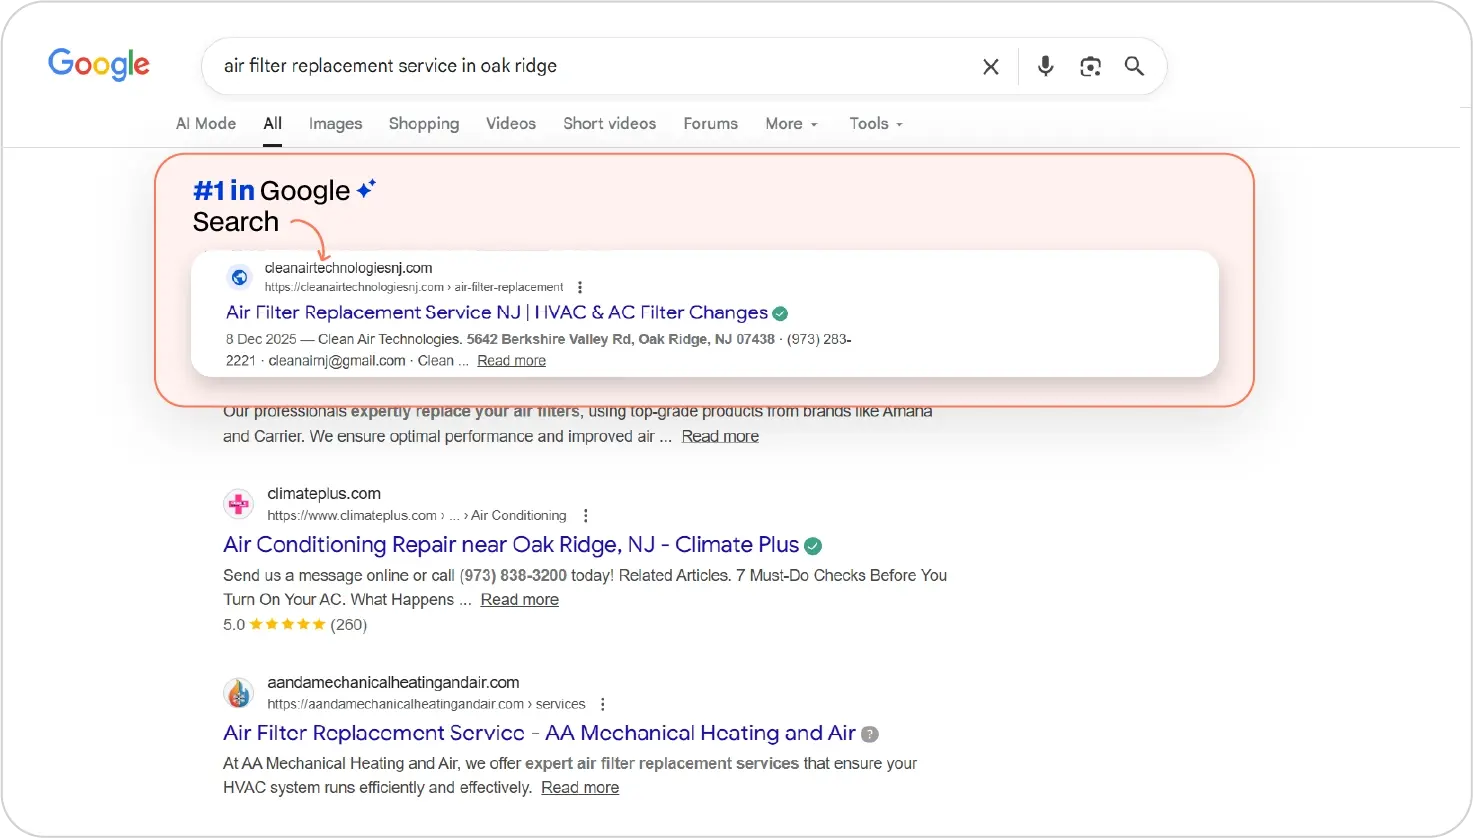Viewport: 1474px width, 838px height.
Task: Open Air Filter Replacement Service NJ result link
Action: tap(496, 313)
